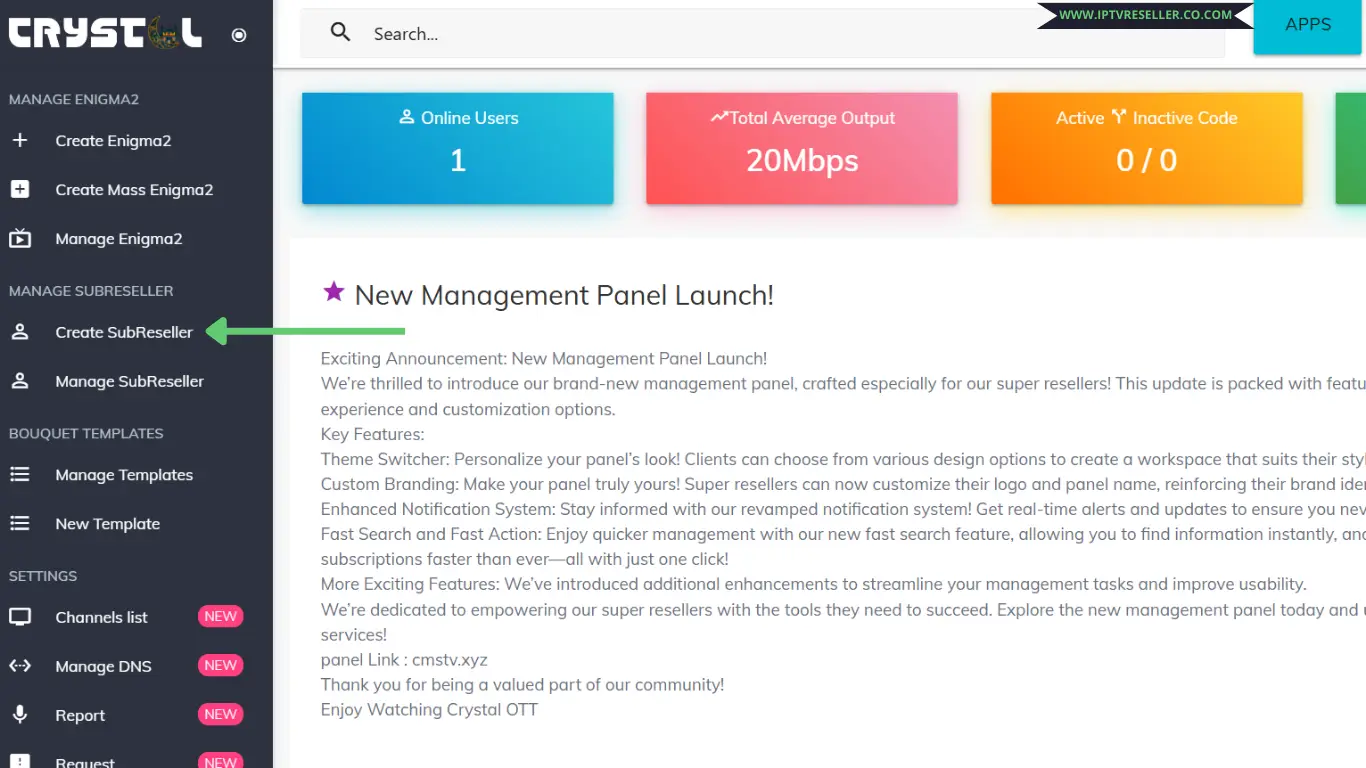Click the code-arrows icon beside Manage DNS

tap(20, 666)
